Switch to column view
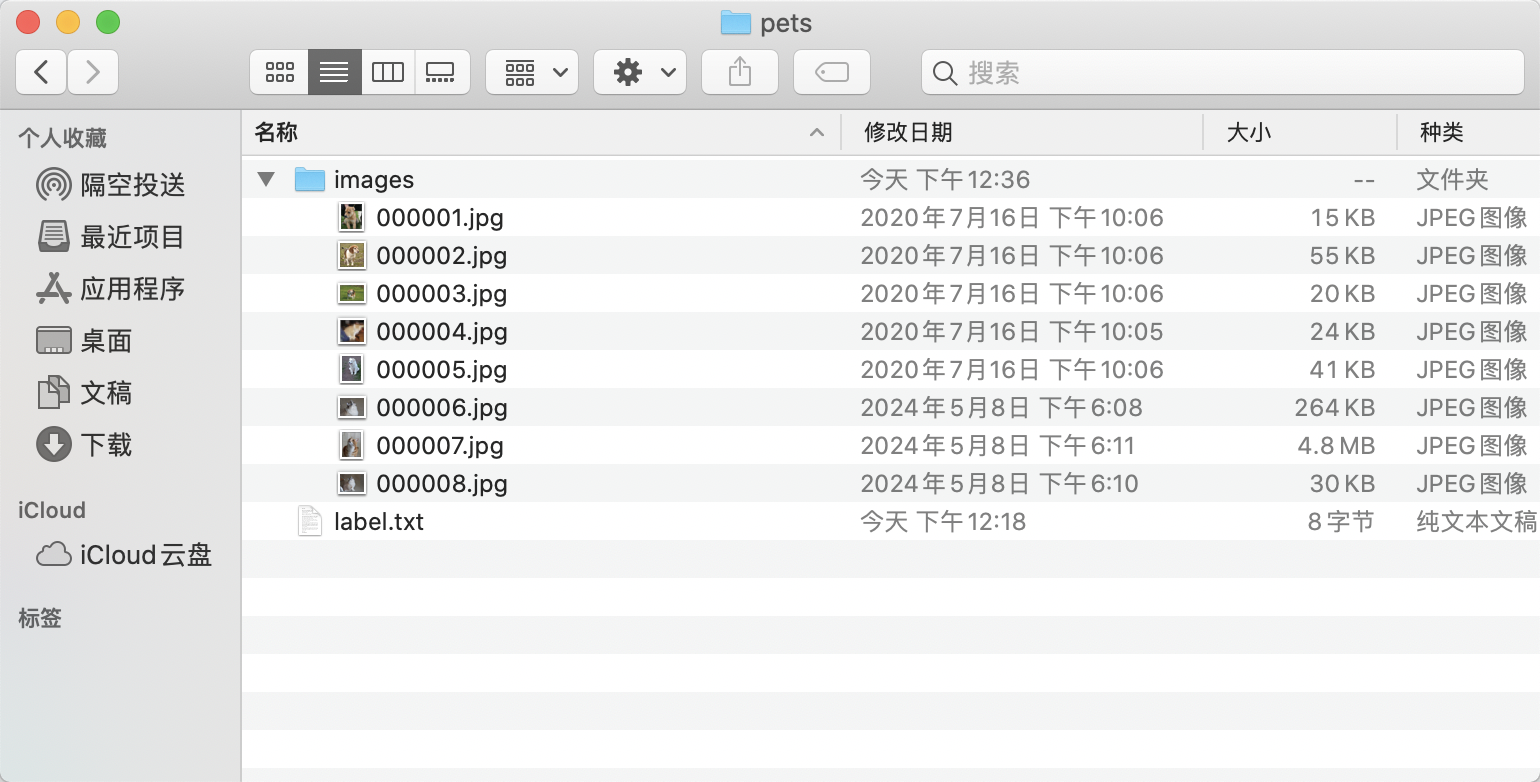1540x782 pixels. [x=388, y=72]
